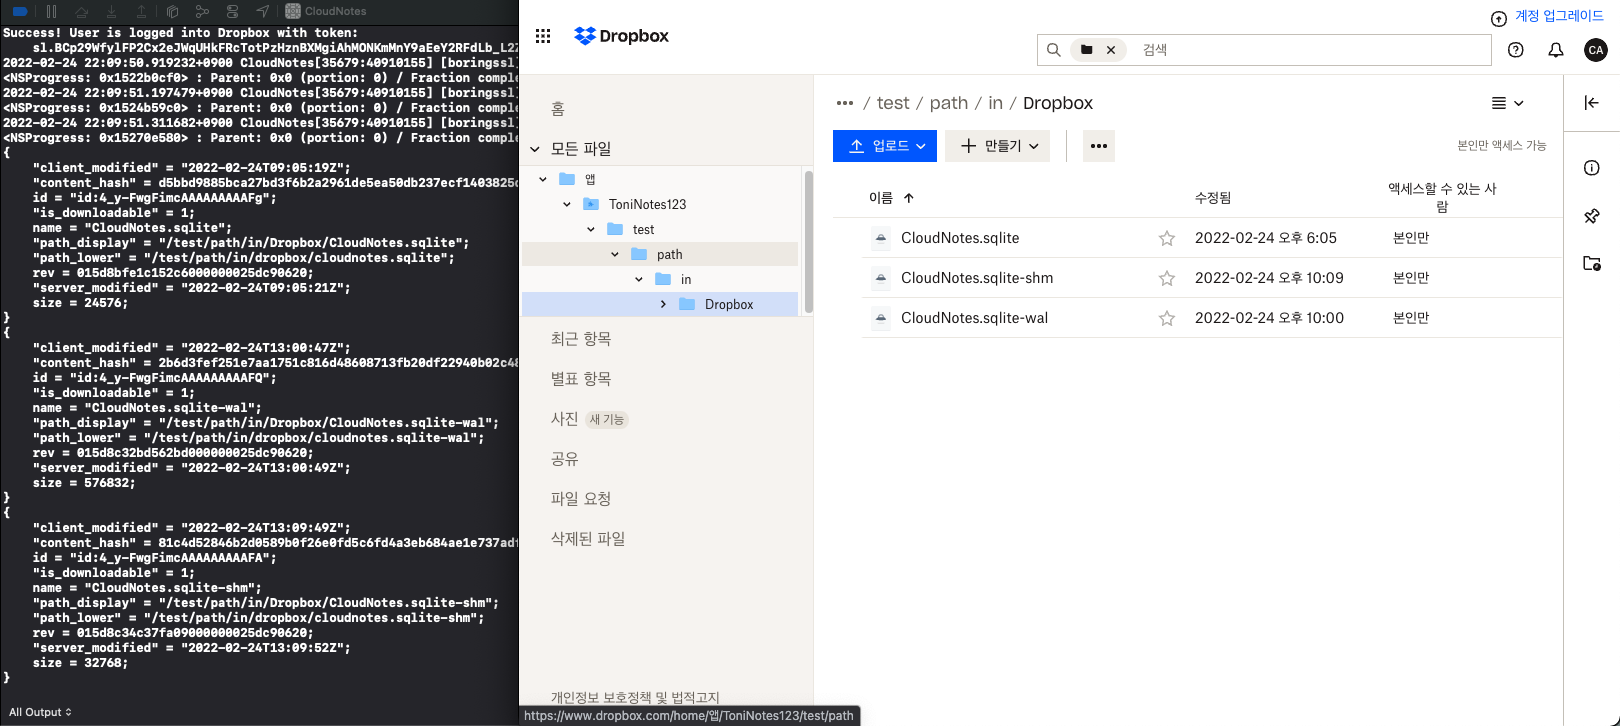Select ToniNotes123 folder in tree
The width and height of the screenshot is (1620, 726).
[x=647, y=204]
